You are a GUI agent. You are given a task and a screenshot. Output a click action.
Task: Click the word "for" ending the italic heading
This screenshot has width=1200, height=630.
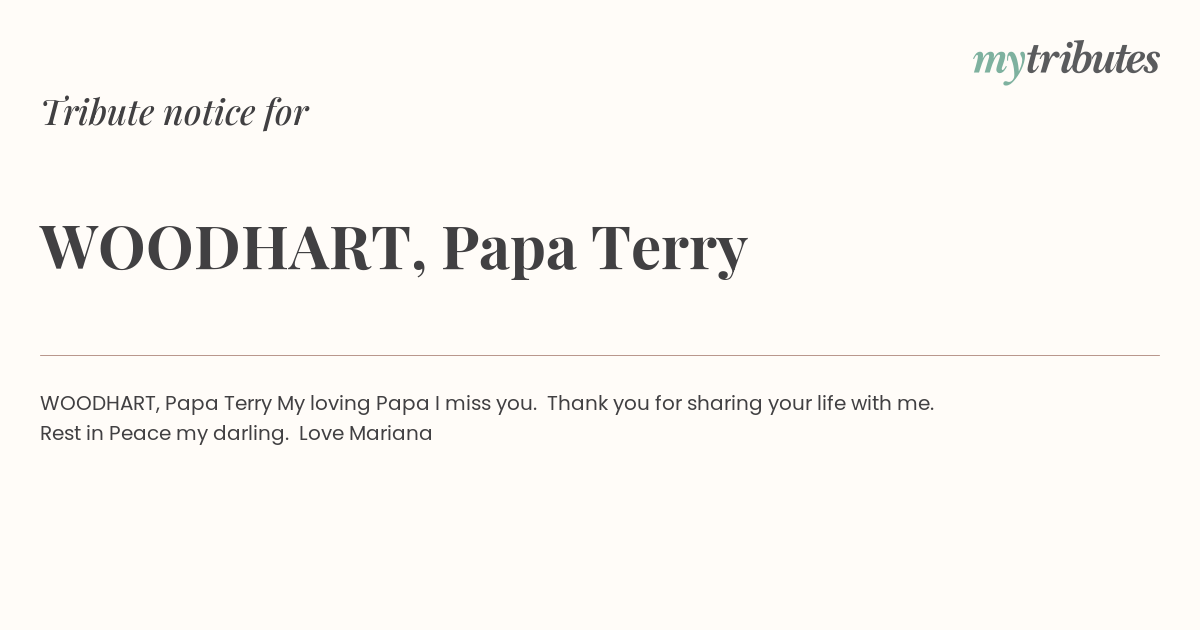pyautogui.click(x=286, y=113)
